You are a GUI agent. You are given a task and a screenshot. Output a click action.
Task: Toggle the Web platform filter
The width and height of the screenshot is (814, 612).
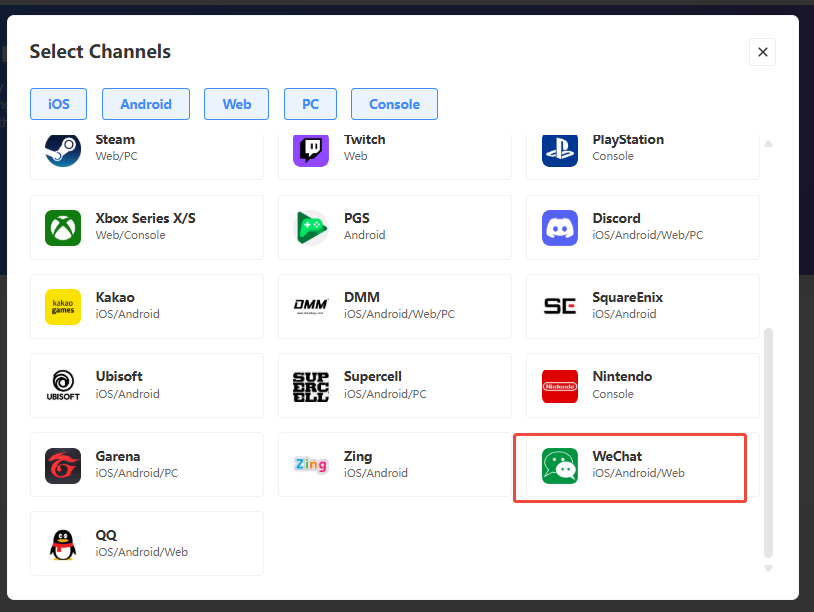pyautogui.click(x=236, y=104)
